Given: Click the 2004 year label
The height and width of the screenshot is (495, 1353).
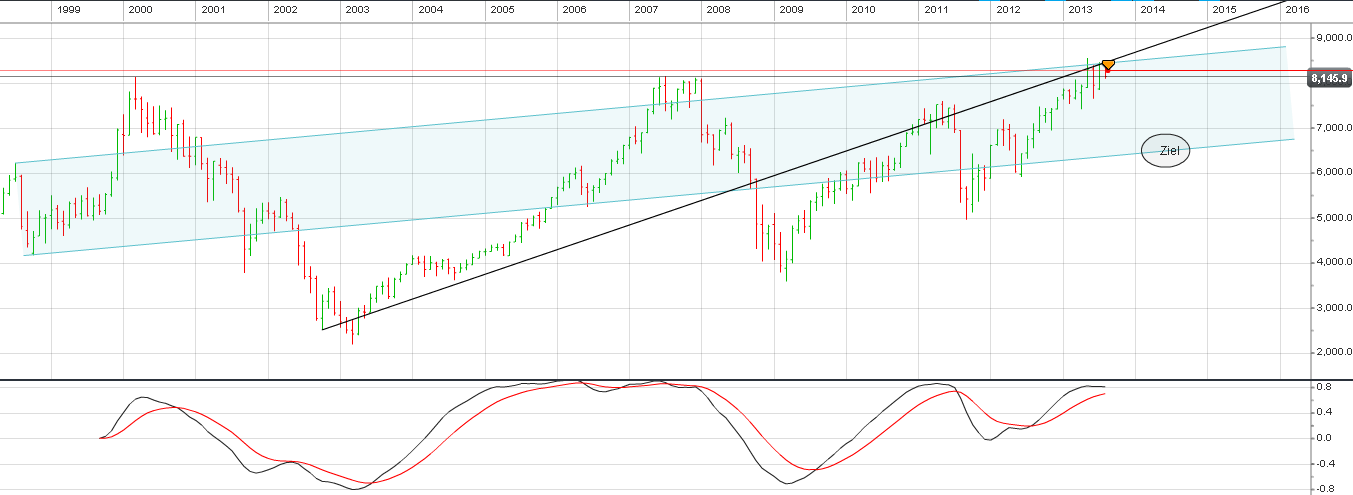Looking at the screenshot, I should (431, 9).
